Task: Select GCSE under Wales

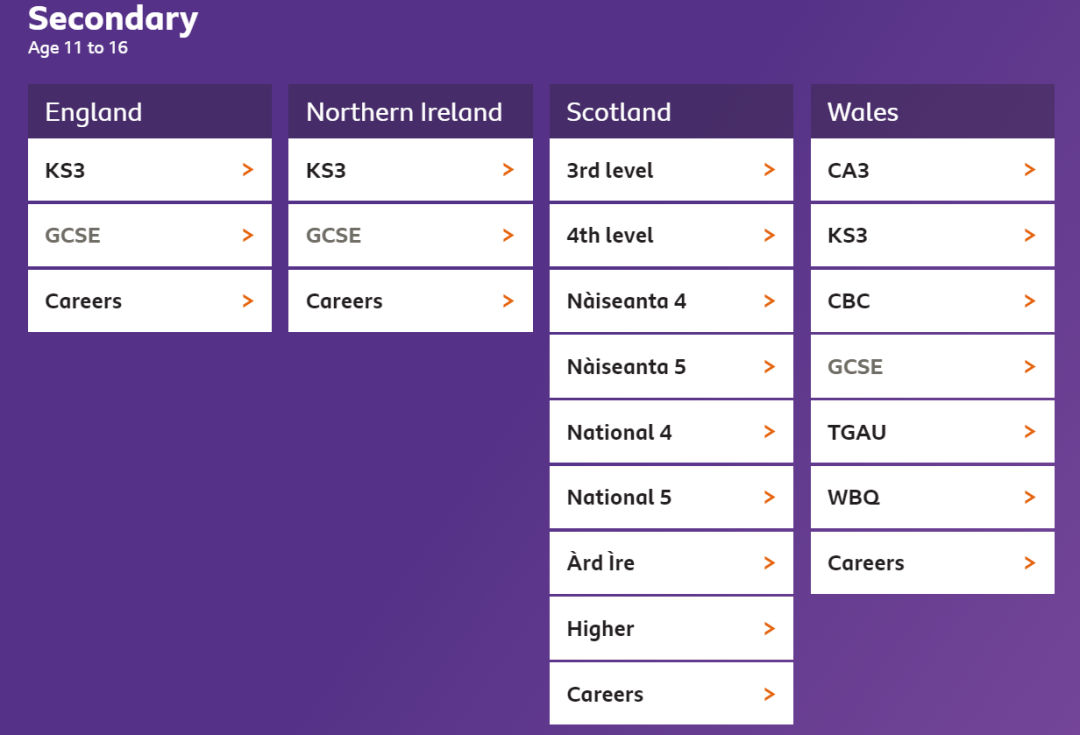Action: pos(855,367)
